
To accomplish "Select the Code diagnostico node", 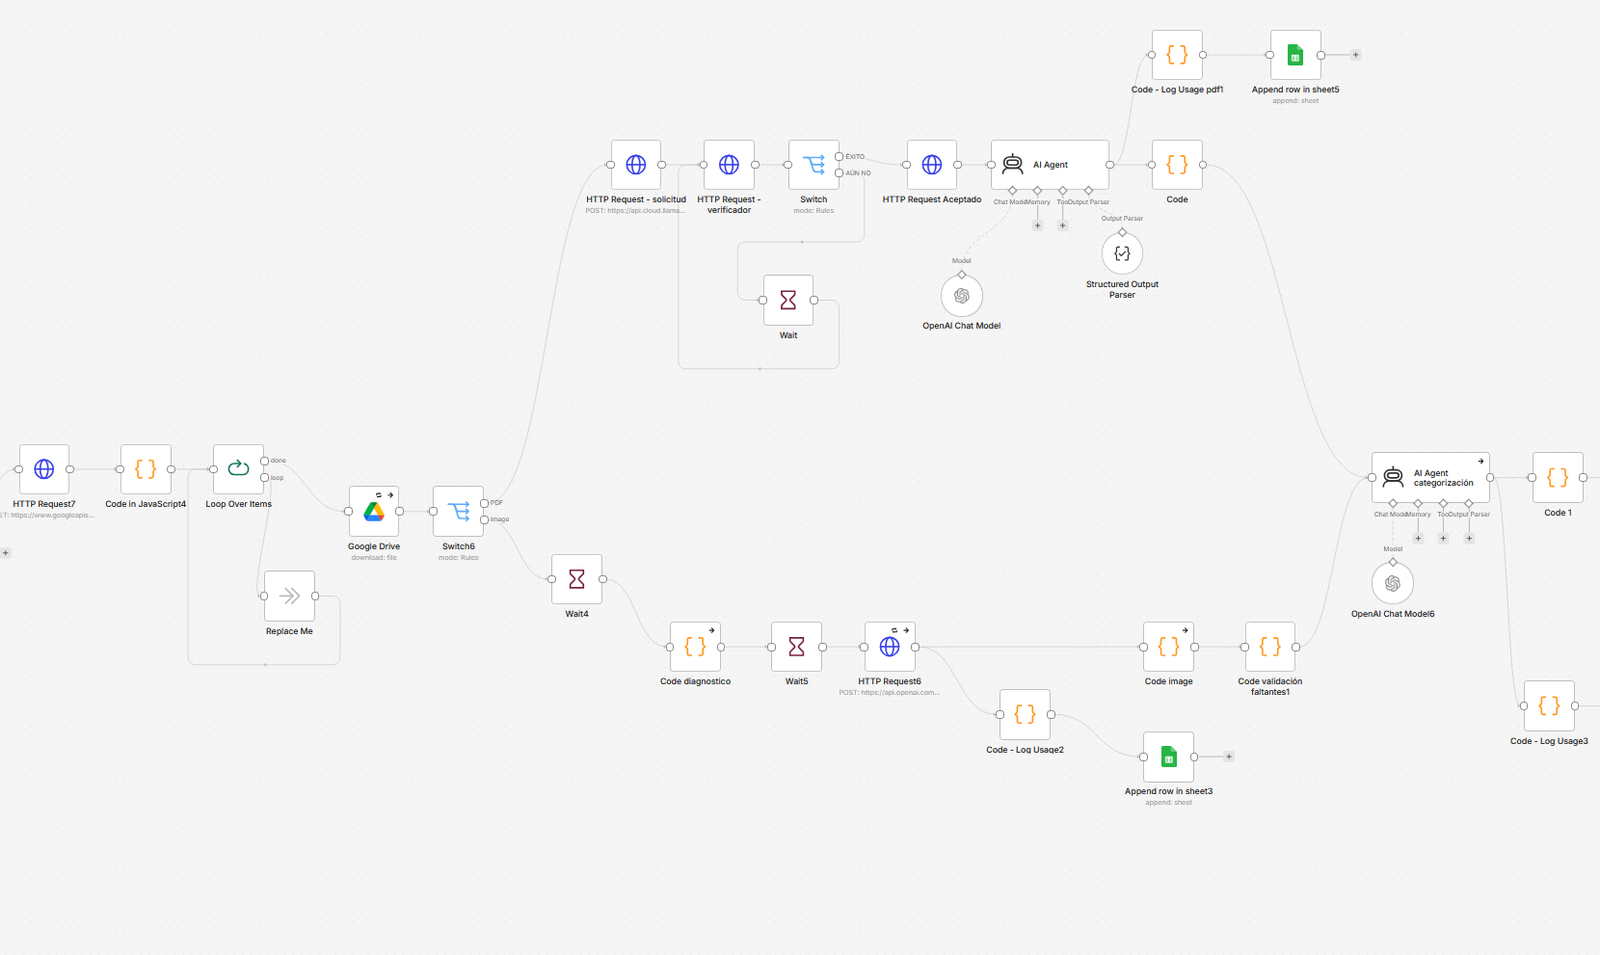I will coord(695,647).
